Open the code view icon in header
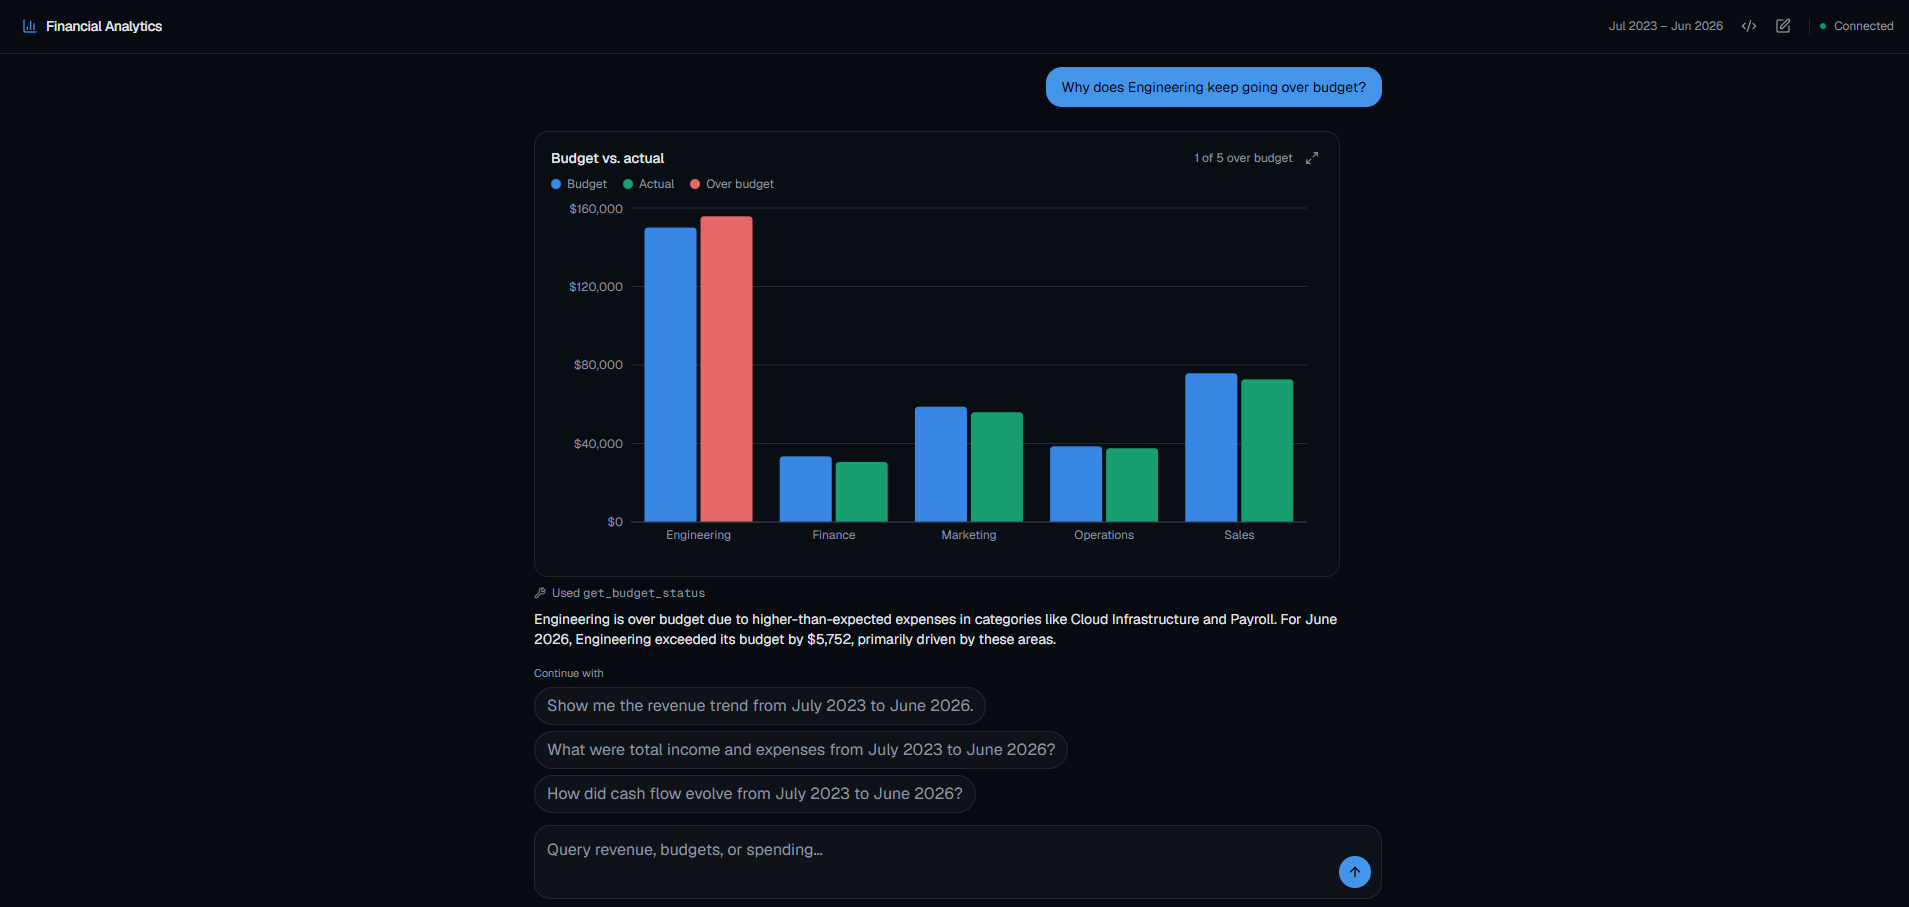Viewport: 1909px width, 907px height. coord(1749,26)
